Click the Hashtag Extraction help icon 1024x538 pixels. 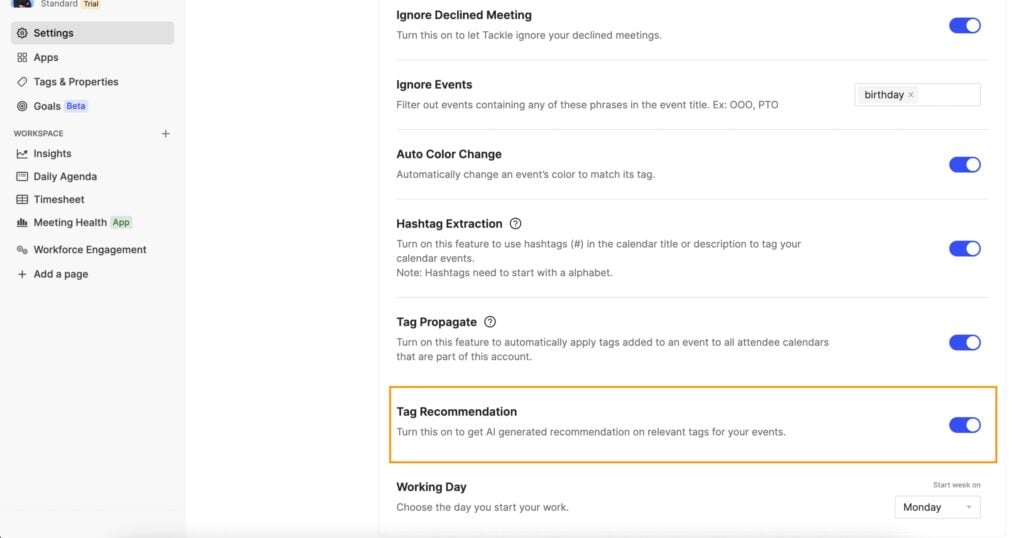pyautogui.click(x=515, y=223)
